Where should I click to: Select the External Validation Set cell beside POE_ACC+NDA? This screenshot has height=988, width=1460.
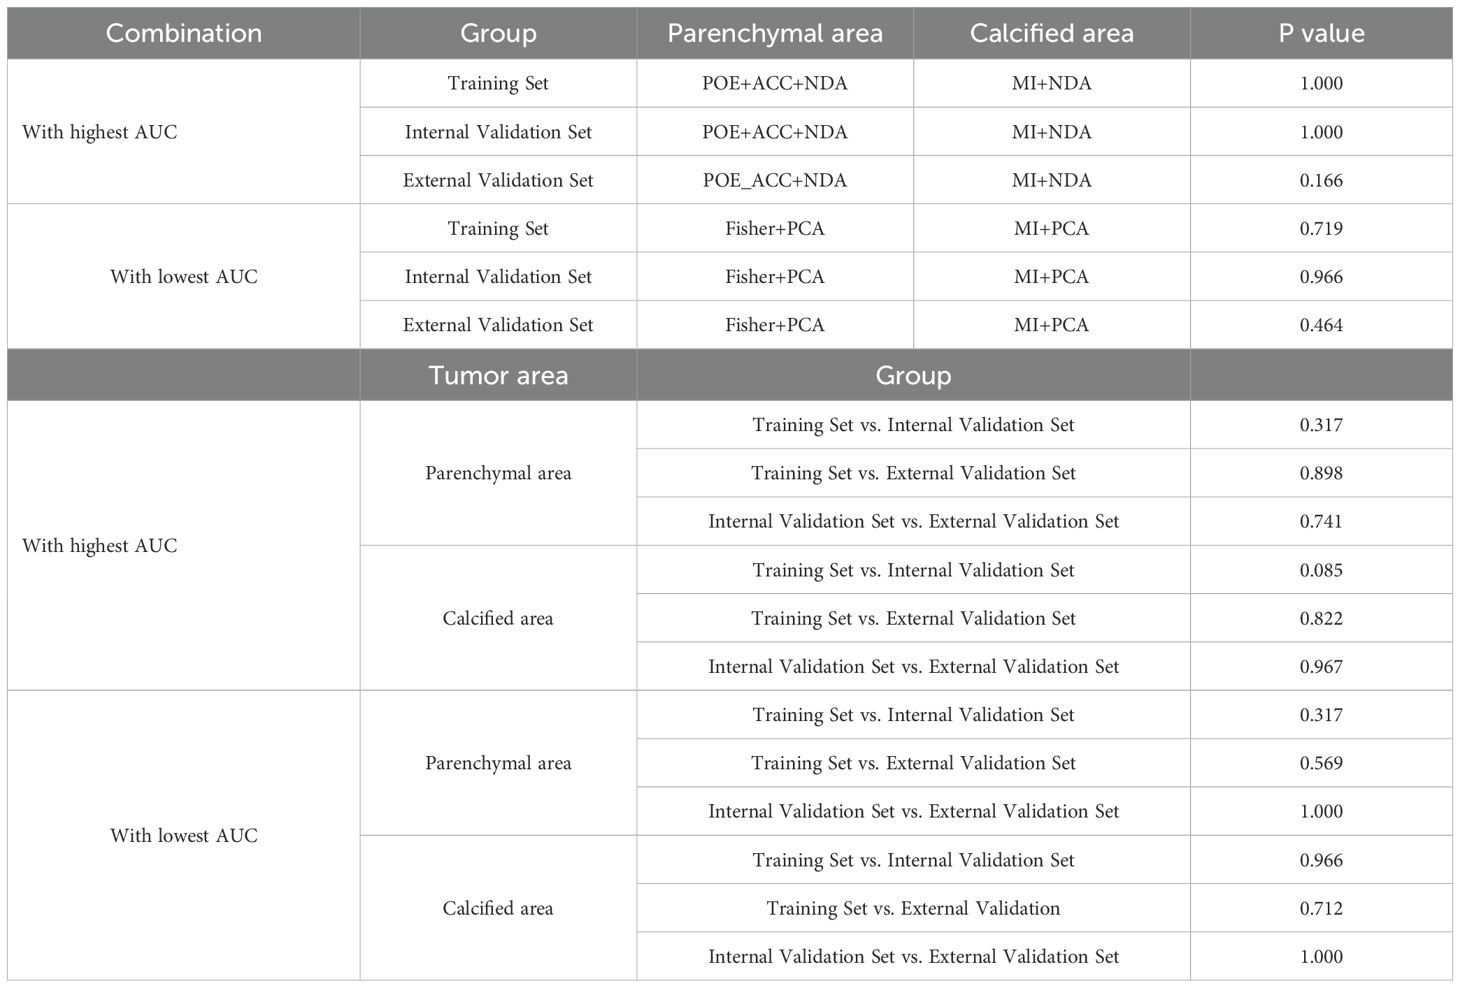coord(498,180)
